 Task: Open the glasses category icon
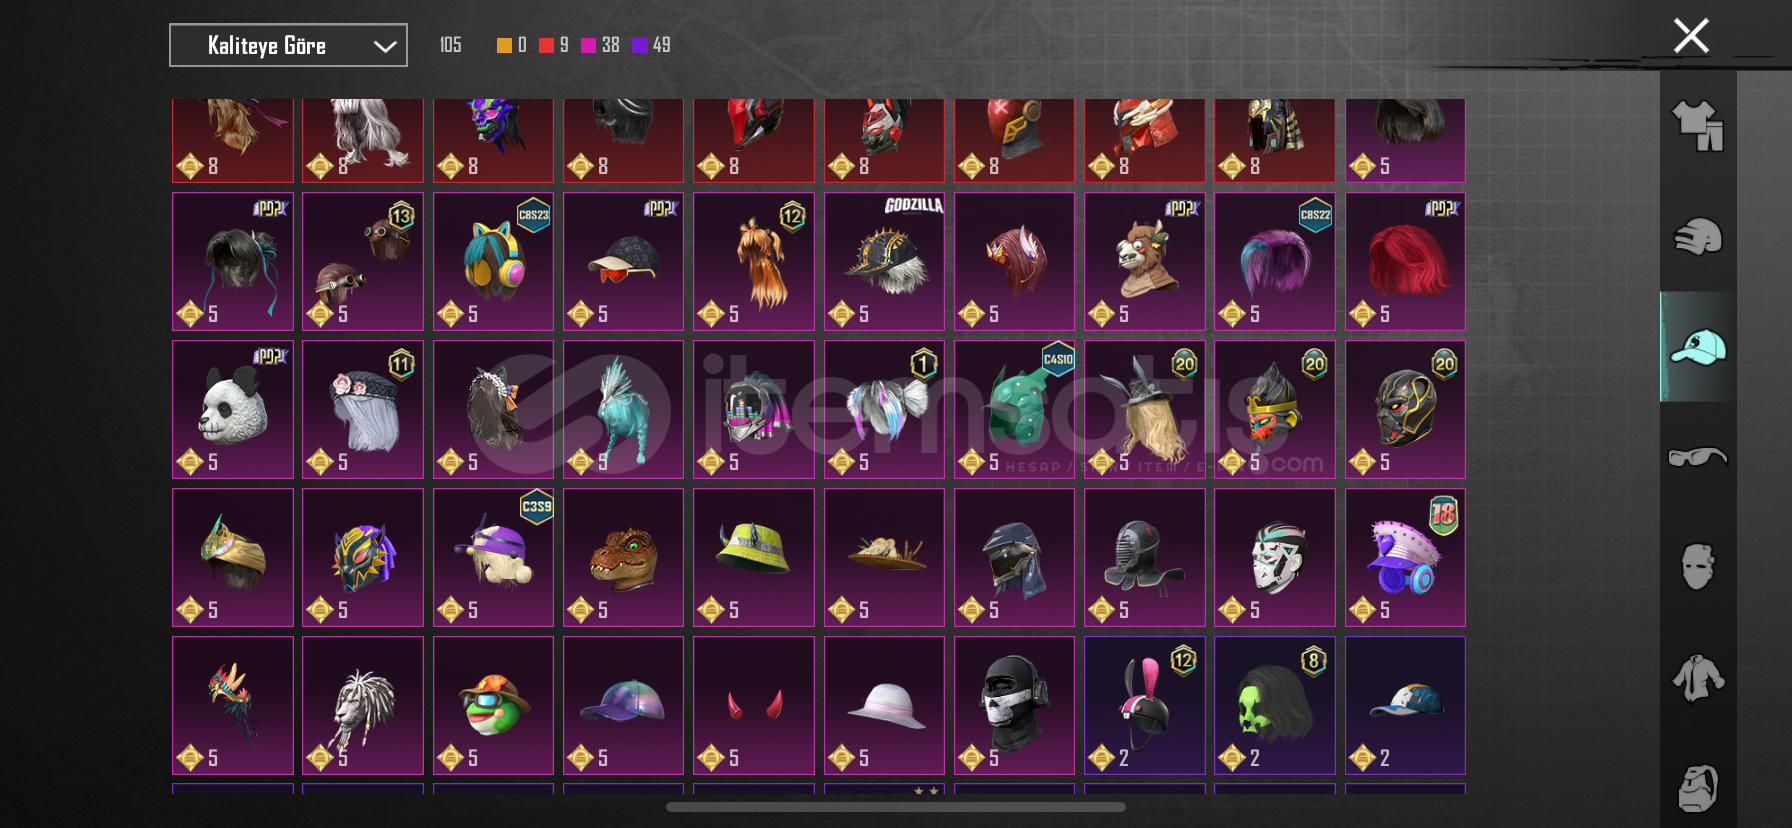(x=1698, y=457)
